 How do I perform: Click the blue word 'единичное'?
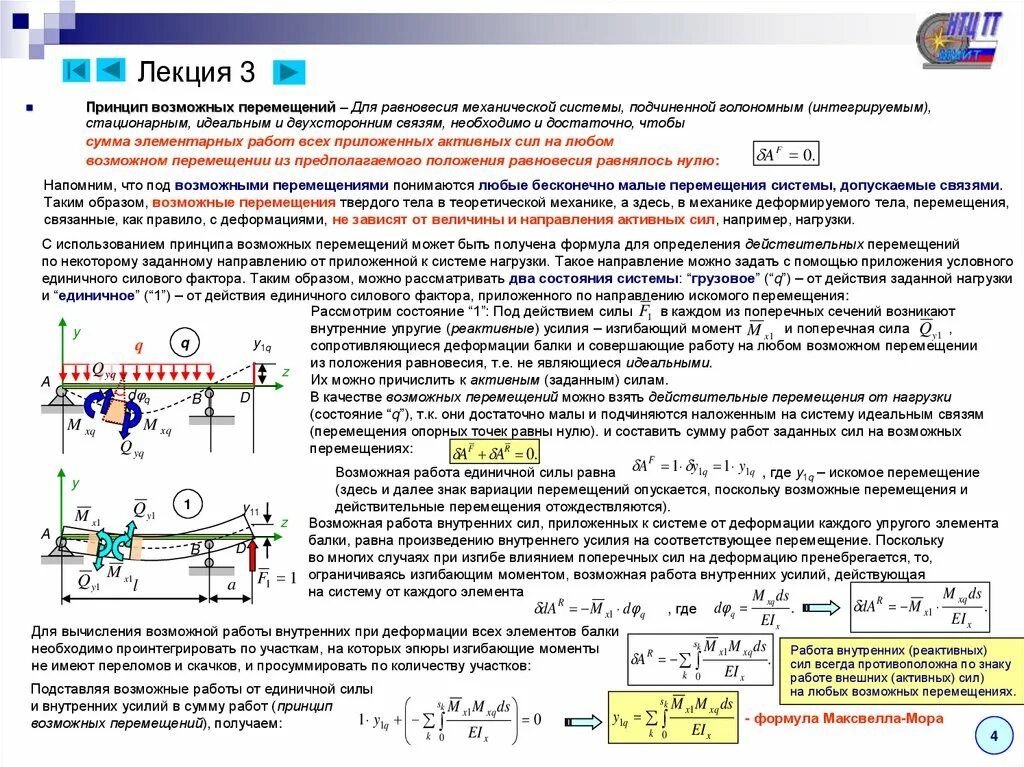pos(96,295)
